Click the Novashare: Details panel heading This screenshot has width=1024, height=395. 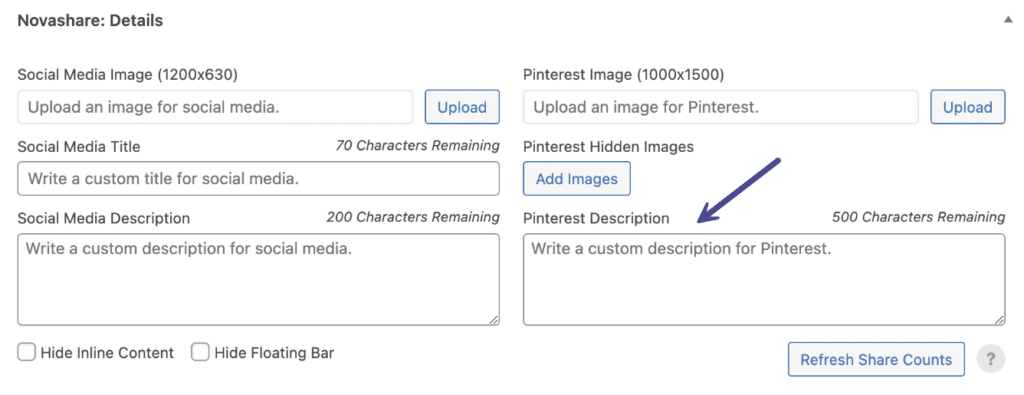(x=90, y=21)
